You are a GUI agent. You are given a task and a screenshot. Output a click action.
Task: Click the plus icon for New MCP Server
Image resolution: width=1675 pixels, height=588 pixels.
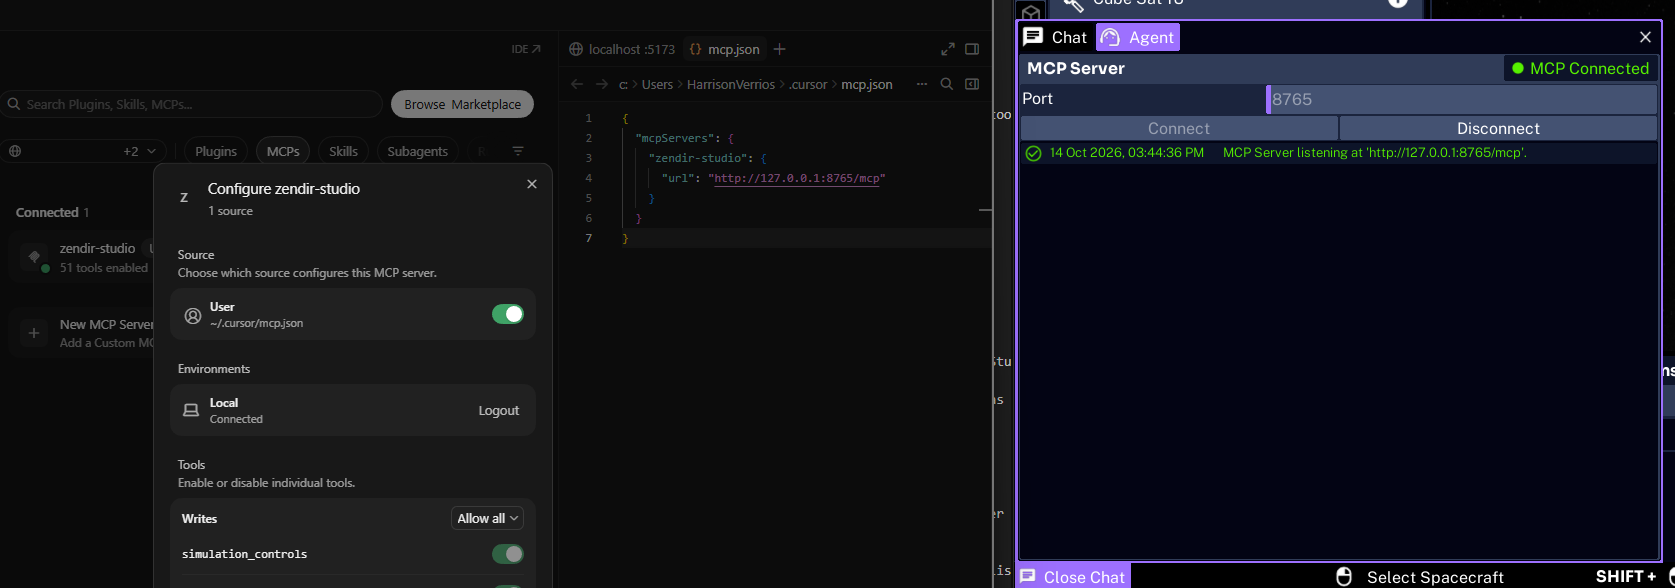click(x=34, y=333)
